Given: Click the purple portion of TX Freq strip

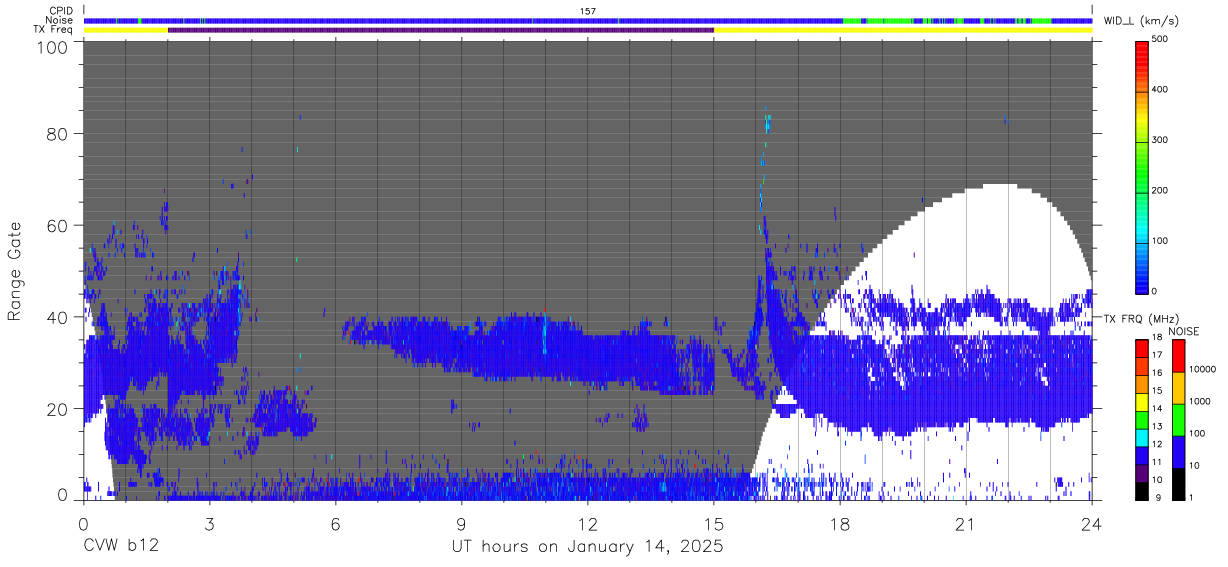Looking at the screenshot, I should [440, 30].
